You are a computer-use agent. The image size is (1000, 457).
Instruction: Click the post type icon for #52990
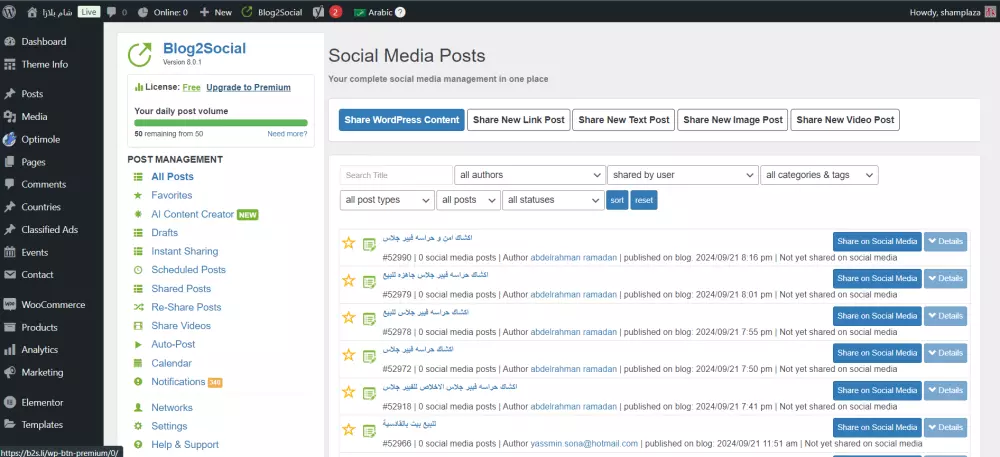tap(369, 244)
